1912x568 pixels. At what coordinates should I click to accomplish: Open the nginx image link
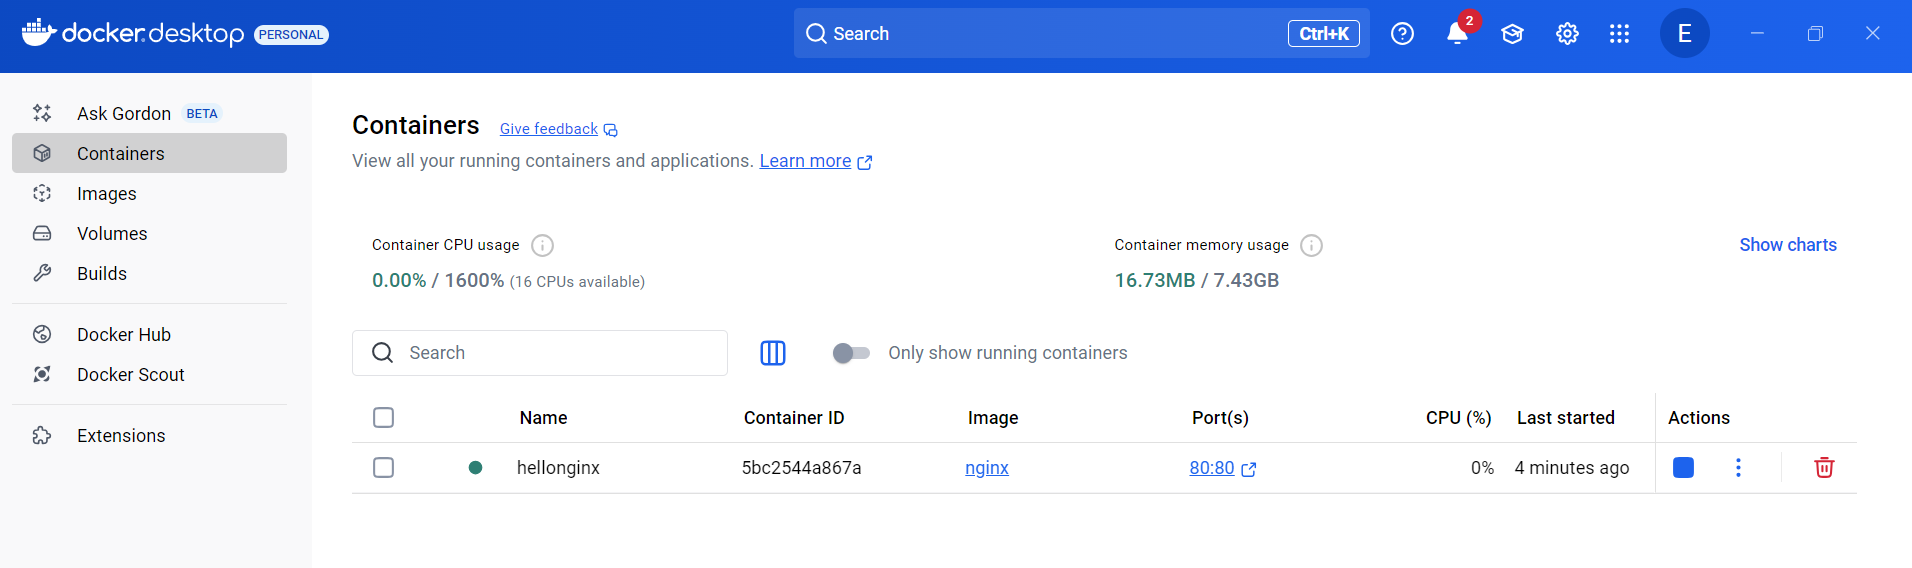pyautogui.click(x=987, y=468)
